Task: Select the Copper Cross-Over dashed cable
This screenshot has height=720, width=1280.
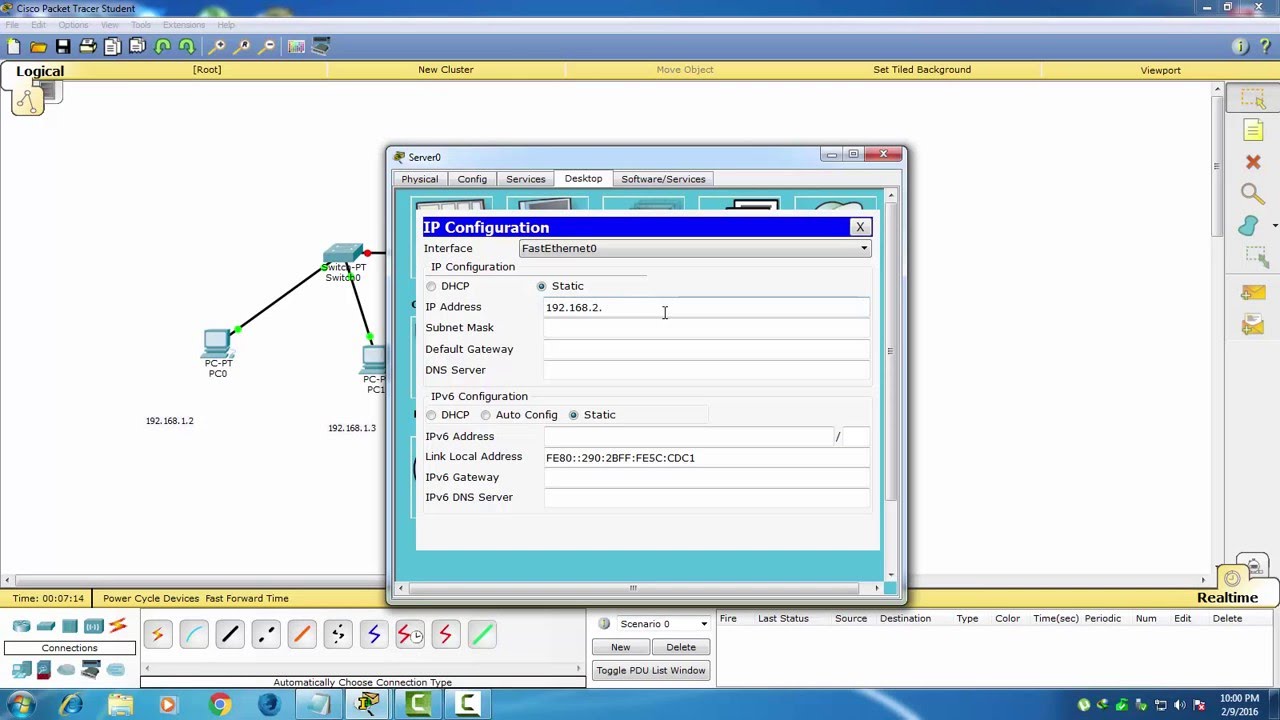Action: point(266,635)
